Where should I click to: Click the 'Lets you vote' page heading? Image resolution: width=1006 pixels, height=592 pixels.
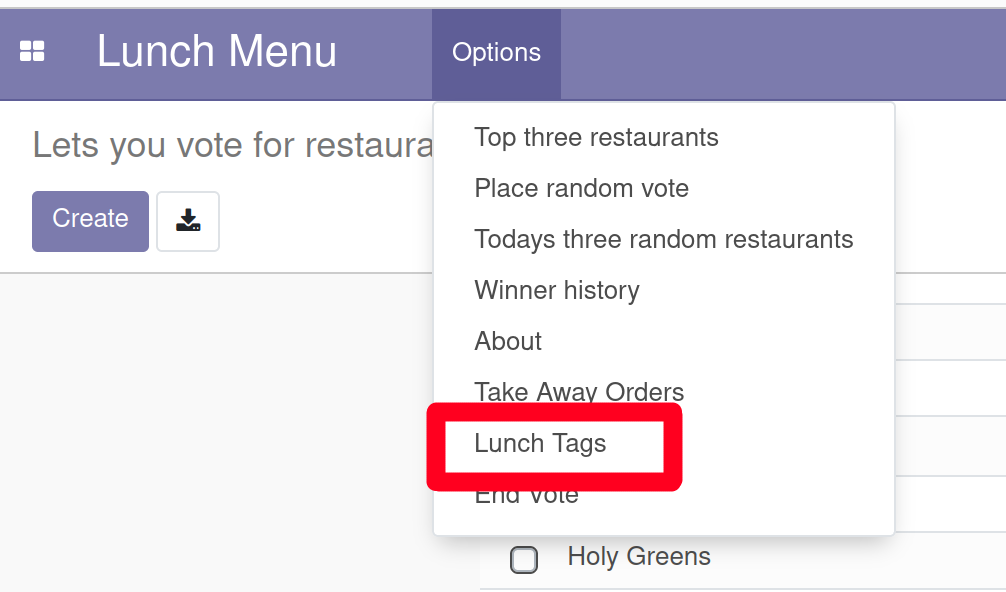point(232,146)
